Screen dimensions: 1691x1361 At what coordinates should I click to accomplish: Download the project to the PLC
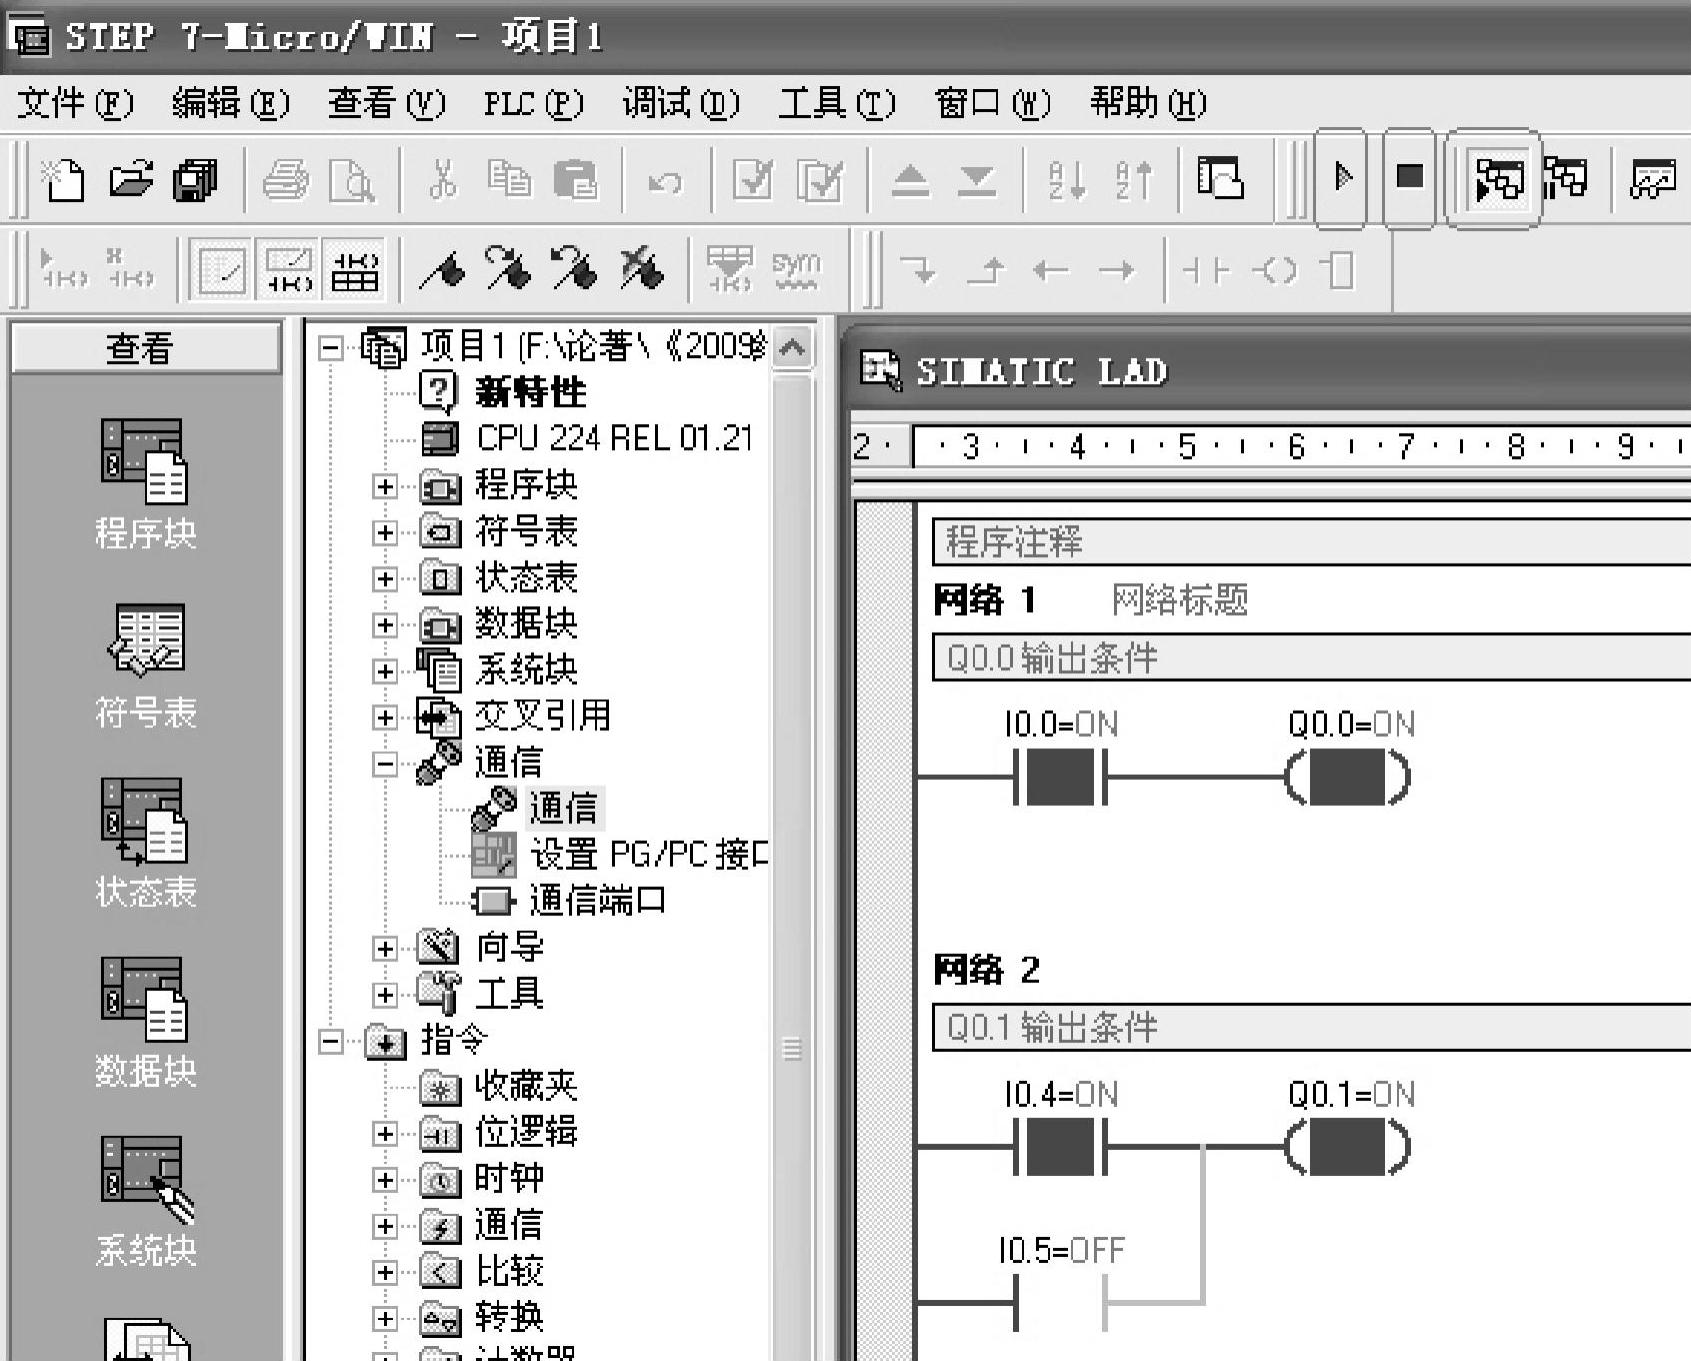(977, 181)
